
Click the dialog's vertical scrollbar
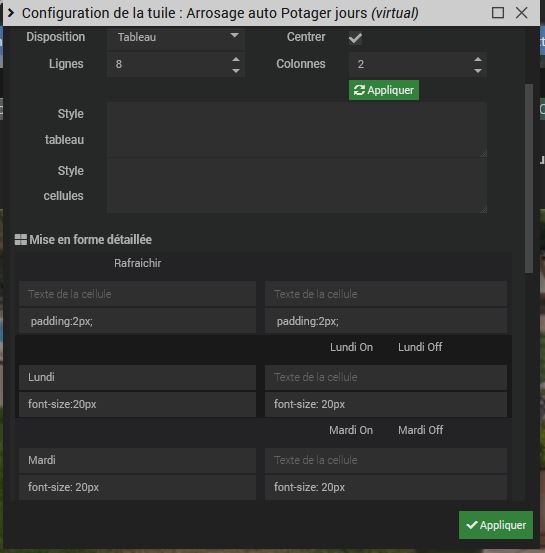pos(528,178)
